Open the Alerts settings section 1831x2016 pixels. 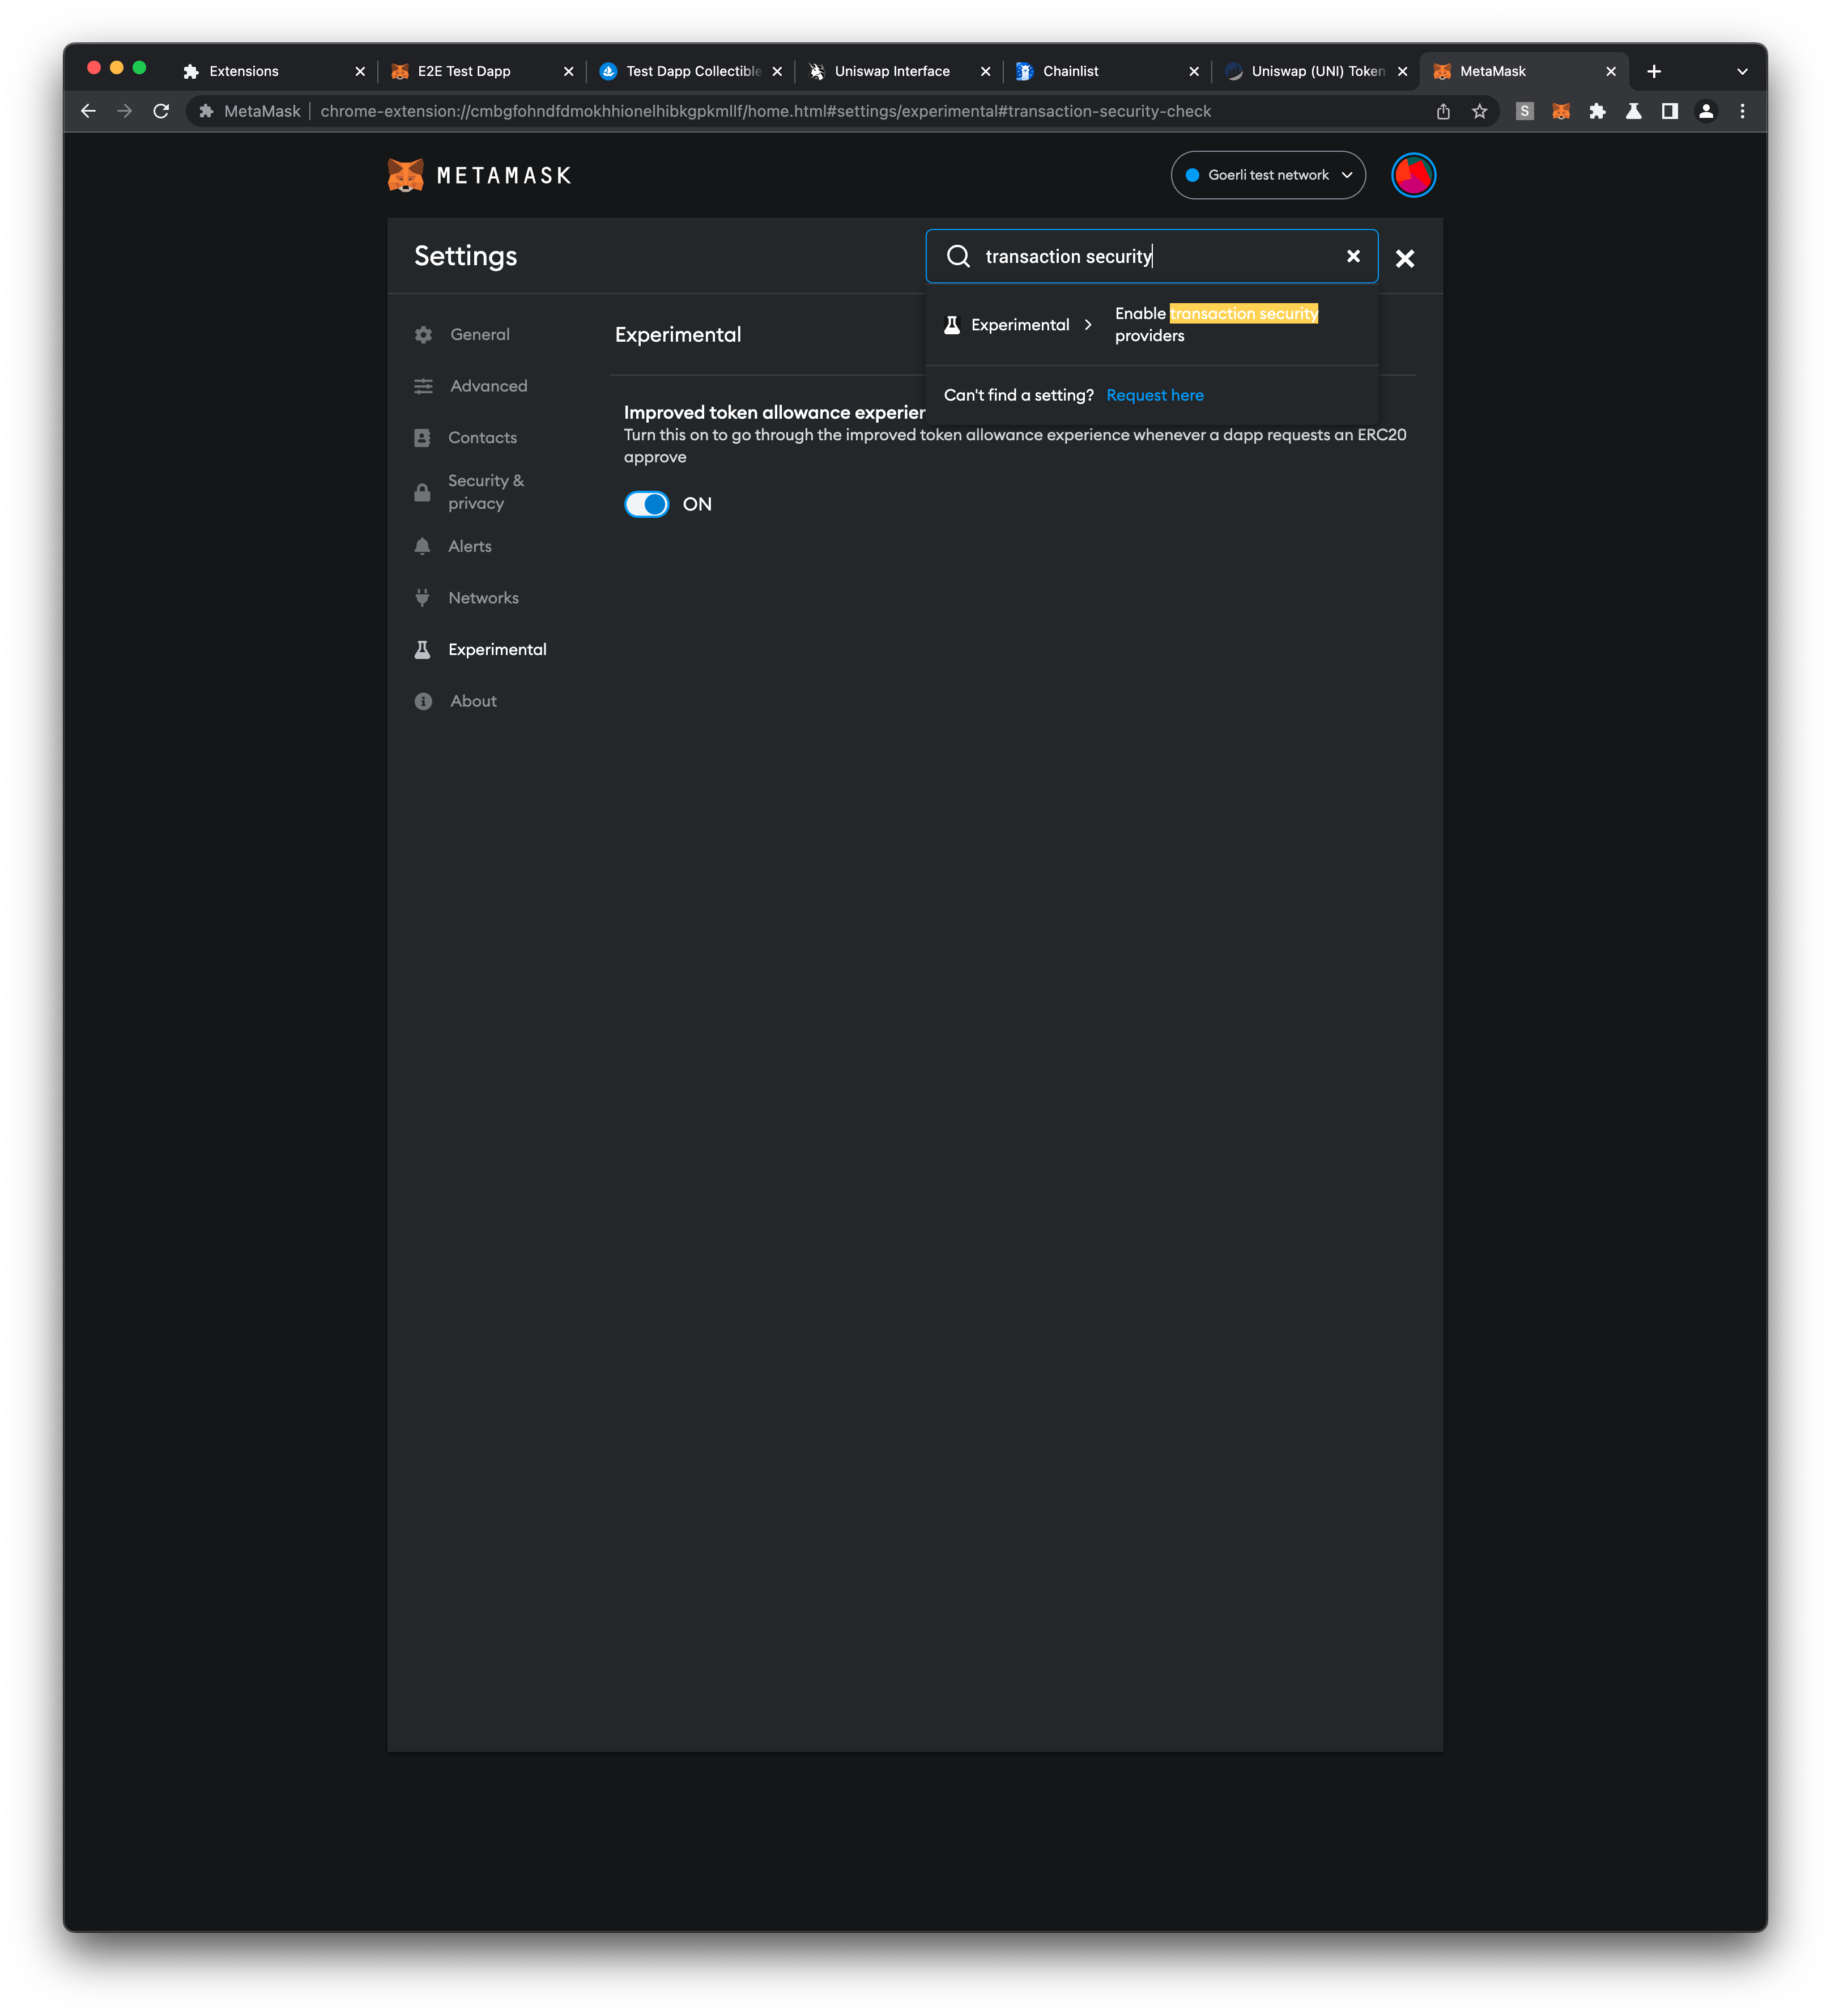coord(469,546)
